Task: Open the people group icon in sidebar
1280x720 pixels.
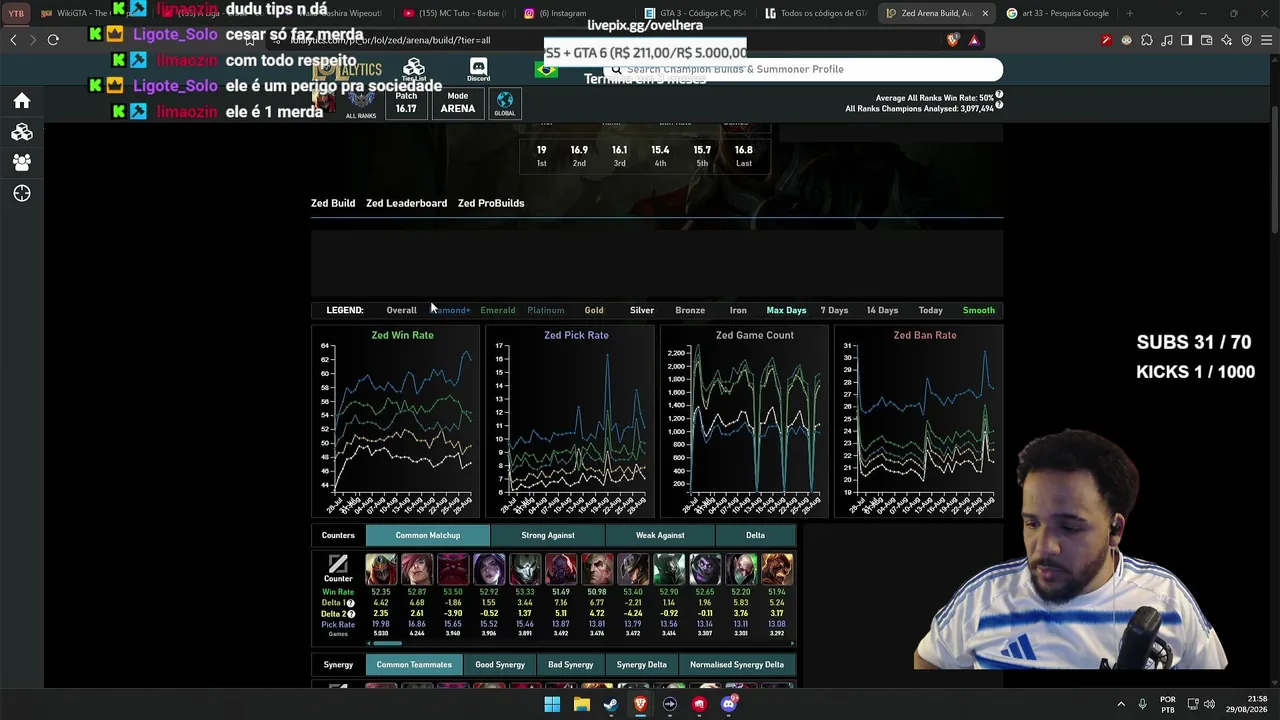Action: click(22, 162)
